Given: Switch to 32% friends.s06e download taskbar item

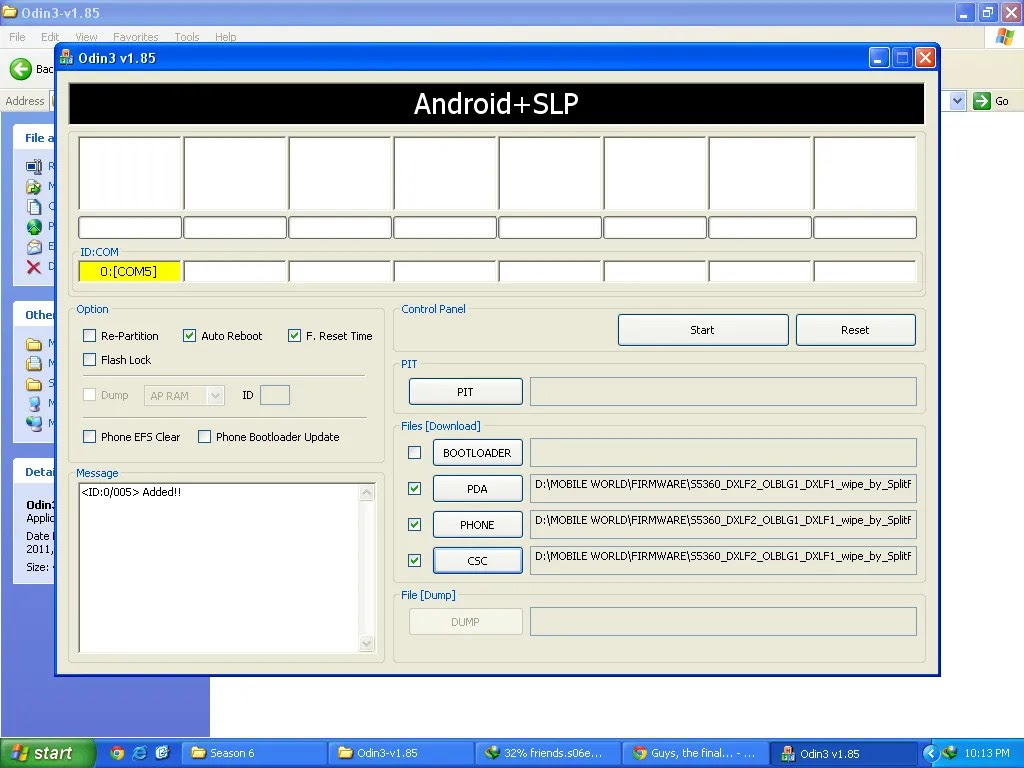Looking at the screenshot, I should pyautogui.click(x=547, y=753).
